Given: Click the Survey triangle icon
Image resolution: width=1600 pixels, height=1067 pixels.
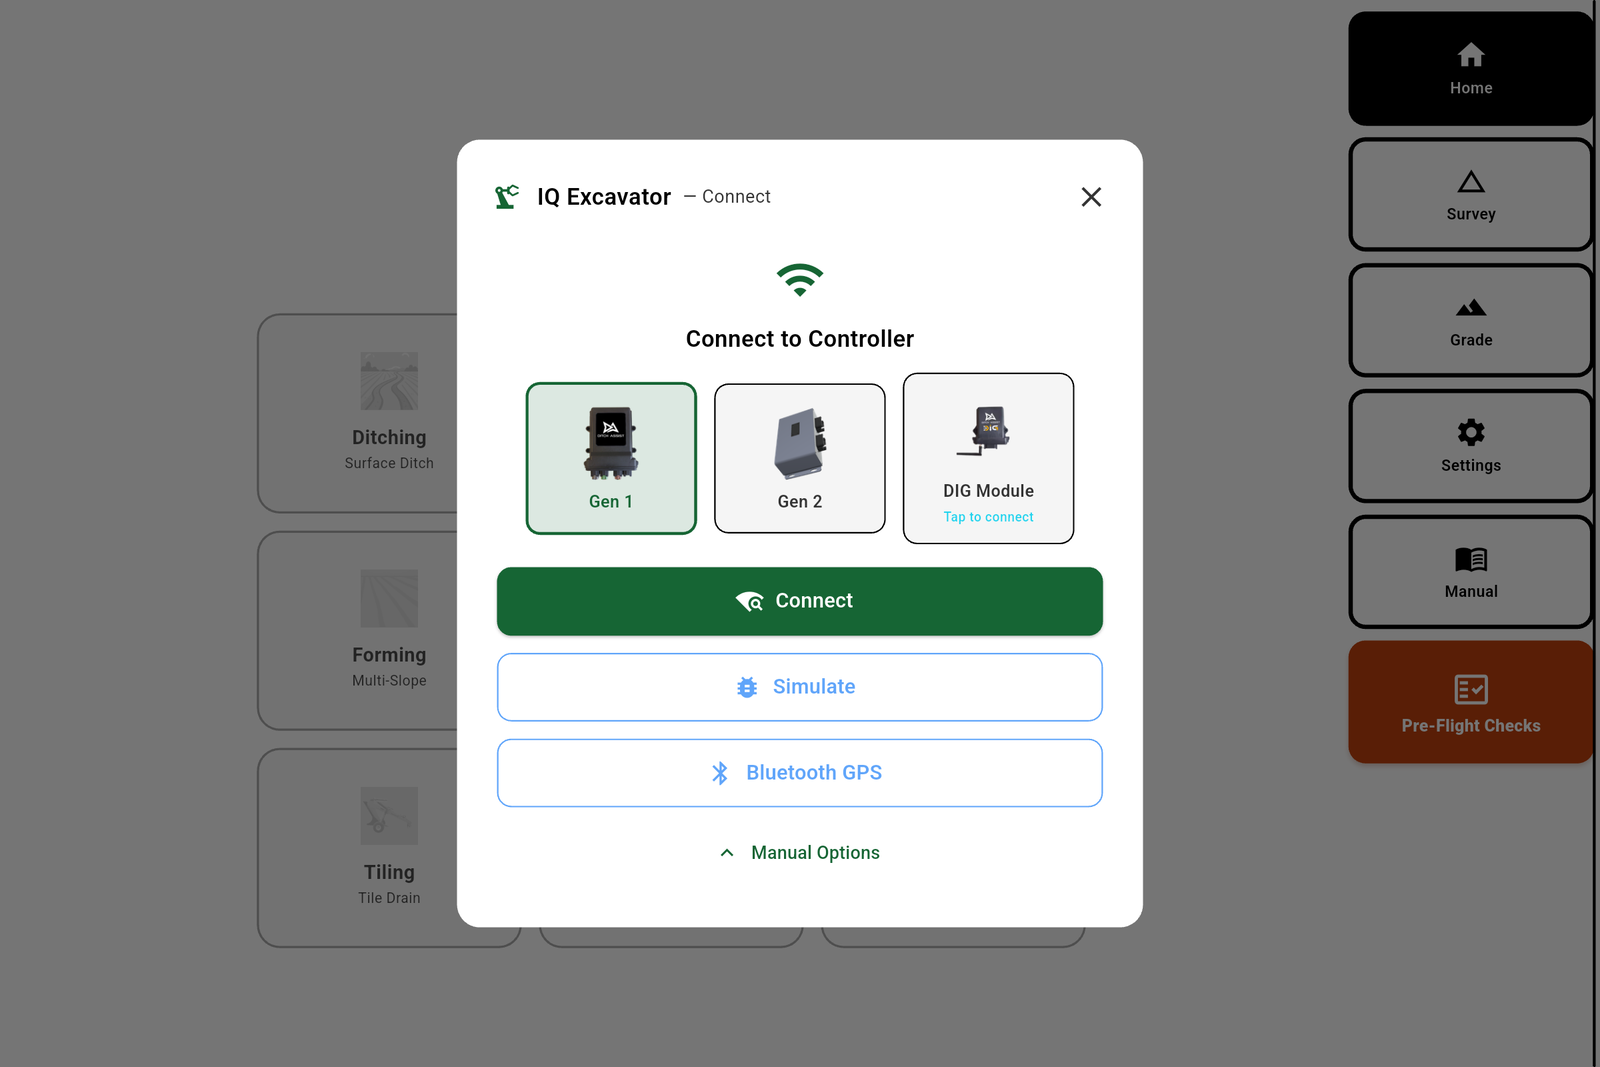Looking at the screenshot, I should 1471,181.
